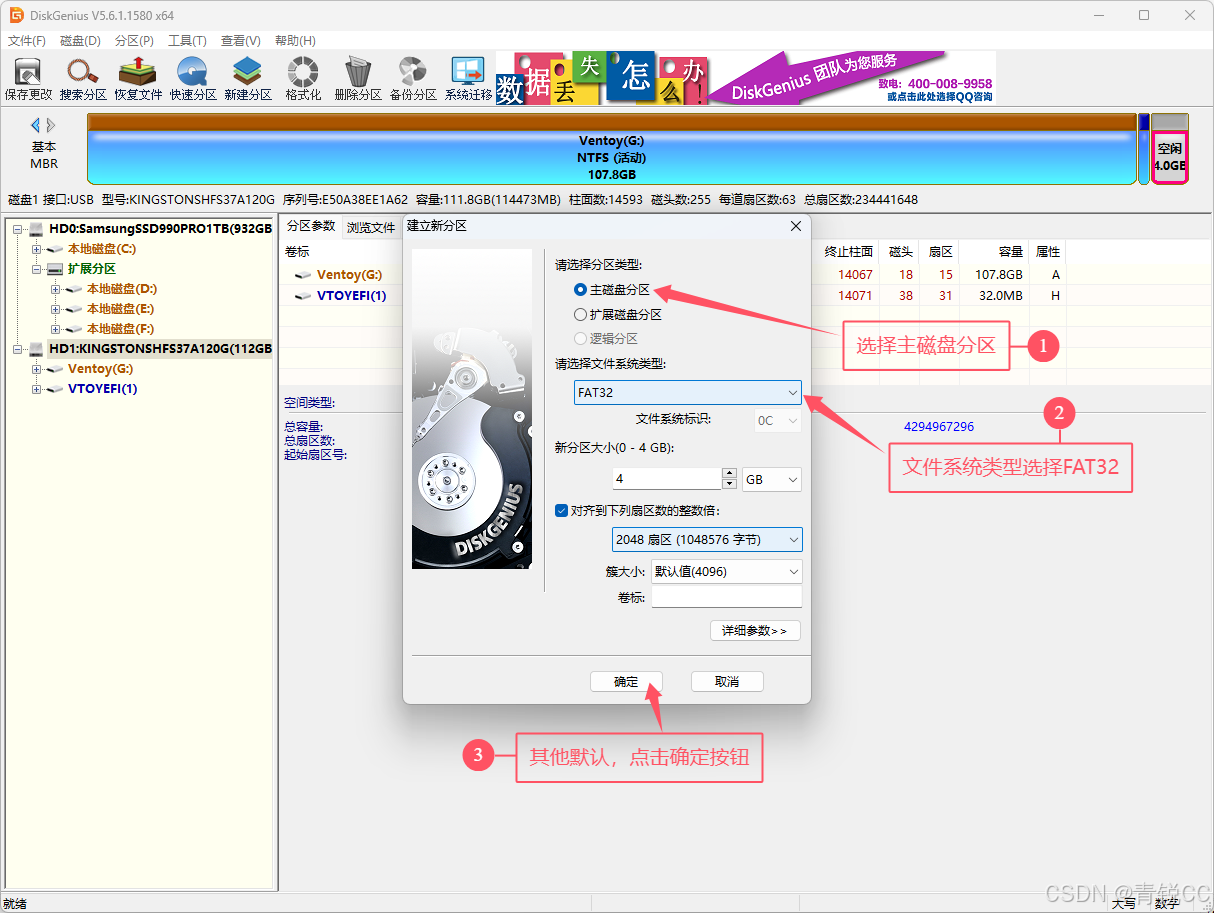Select 本地磁盘(F:) in the disk tree
Image resolution: width=1214 pixels, height=913 pixels.
(x=121, y=329)
